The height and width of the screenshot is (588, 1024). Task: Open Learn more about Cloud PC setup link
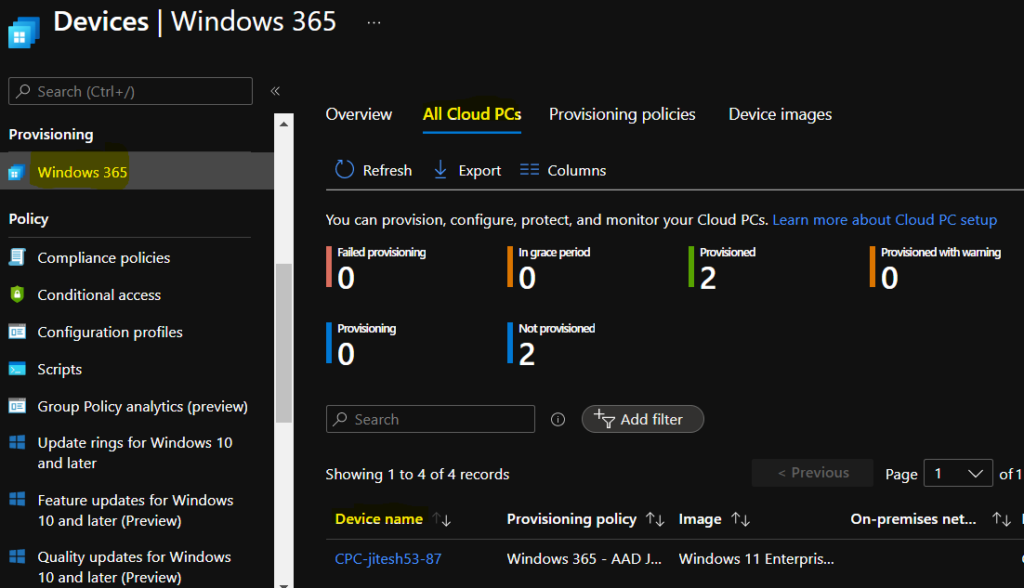coord(885,220)
